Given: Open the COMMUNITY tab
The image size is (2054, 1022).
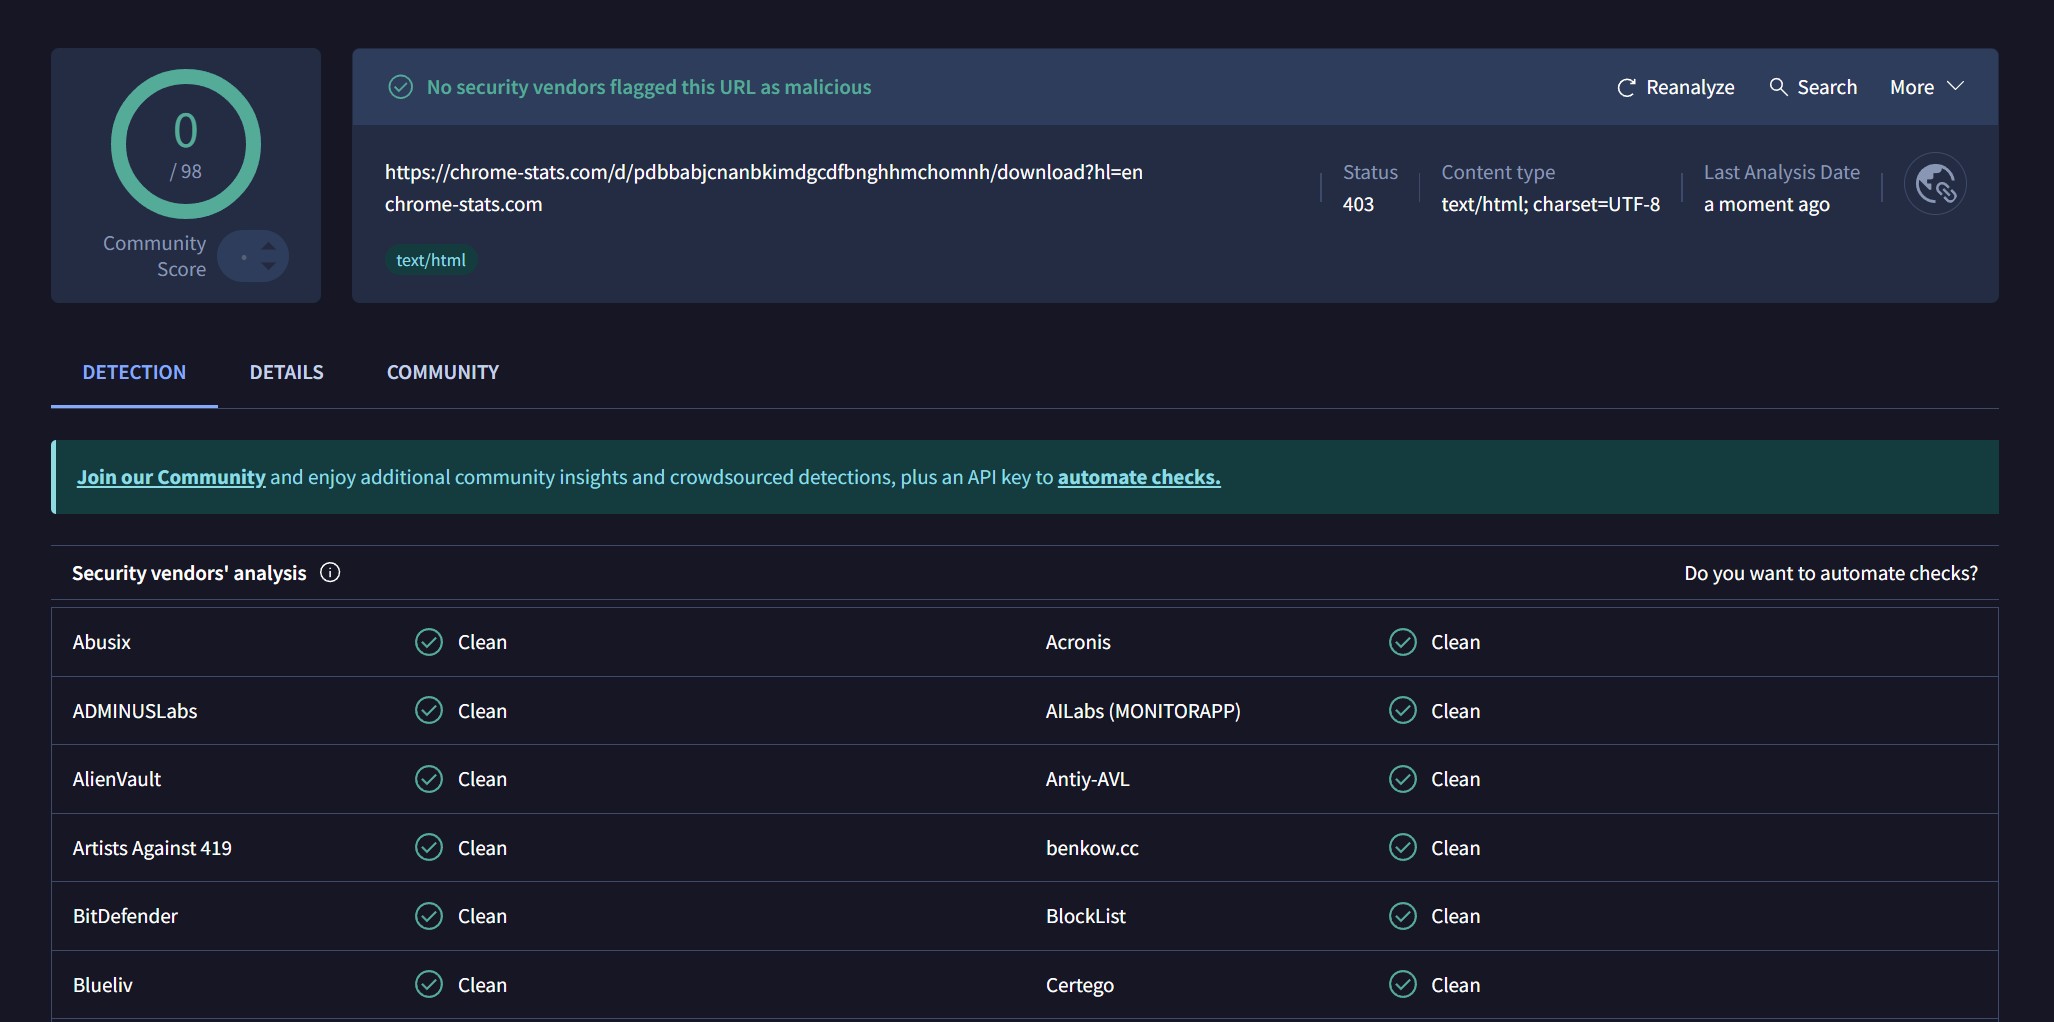Looking at the screenshot, I should [x=442, y=372].
